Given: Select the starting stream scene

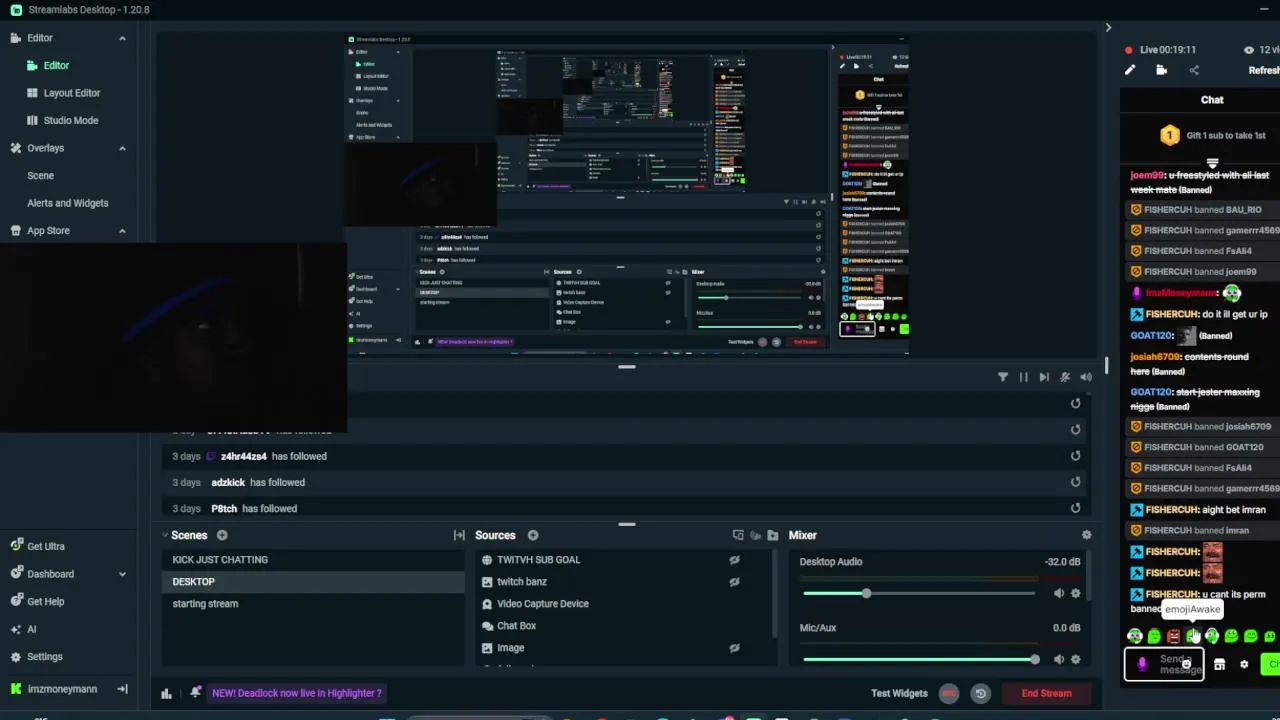Looking at the screenshot, I should tap(313, 604).
